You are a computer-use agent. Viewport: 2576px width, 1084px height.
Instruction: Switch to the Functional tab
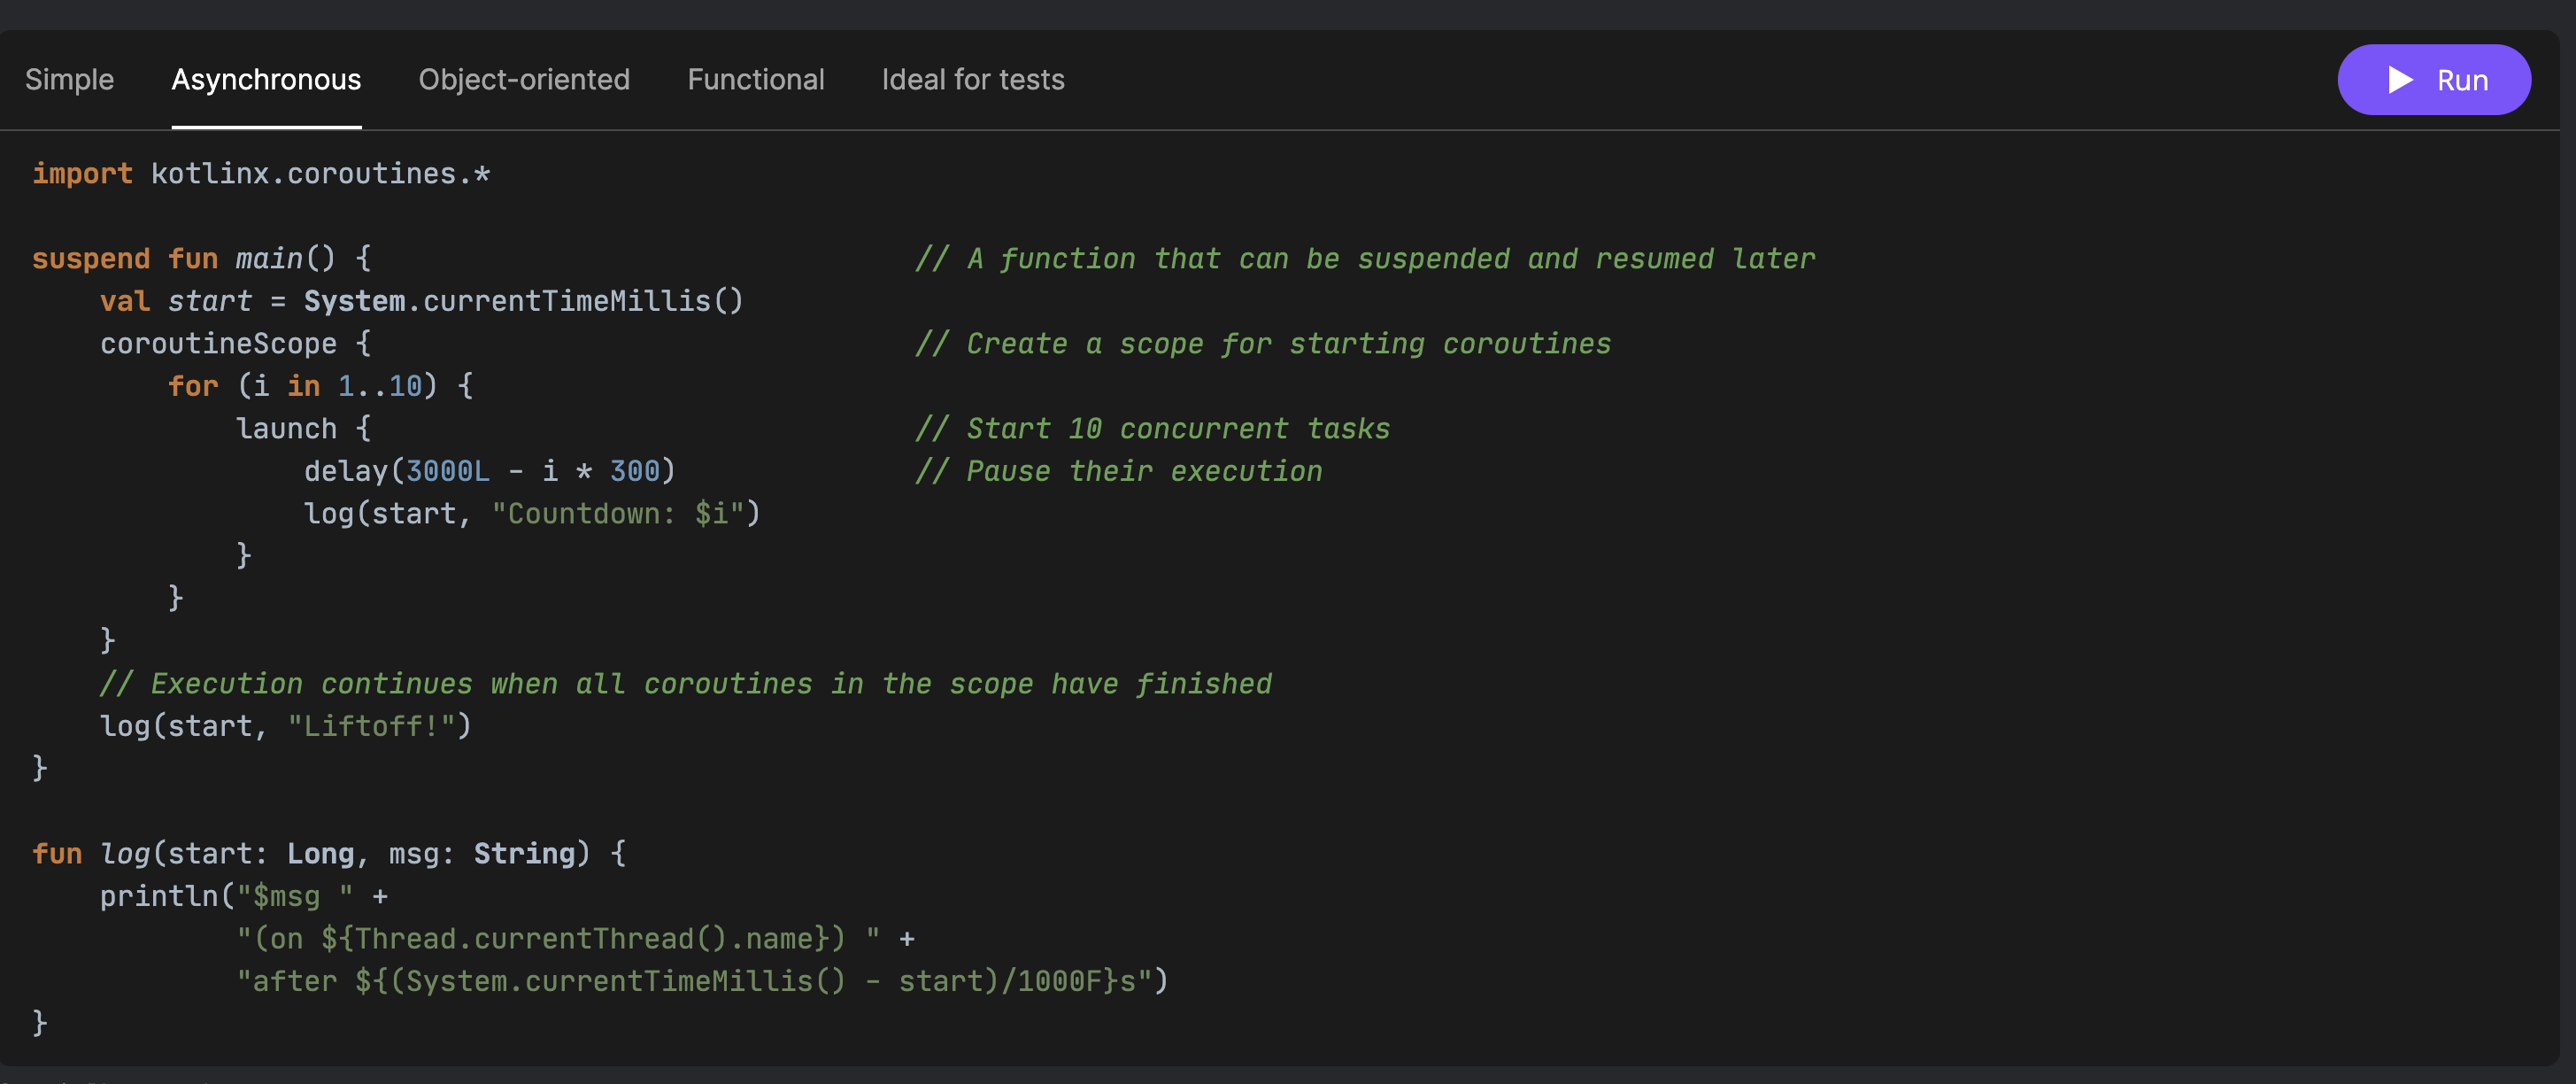point(756,80)
